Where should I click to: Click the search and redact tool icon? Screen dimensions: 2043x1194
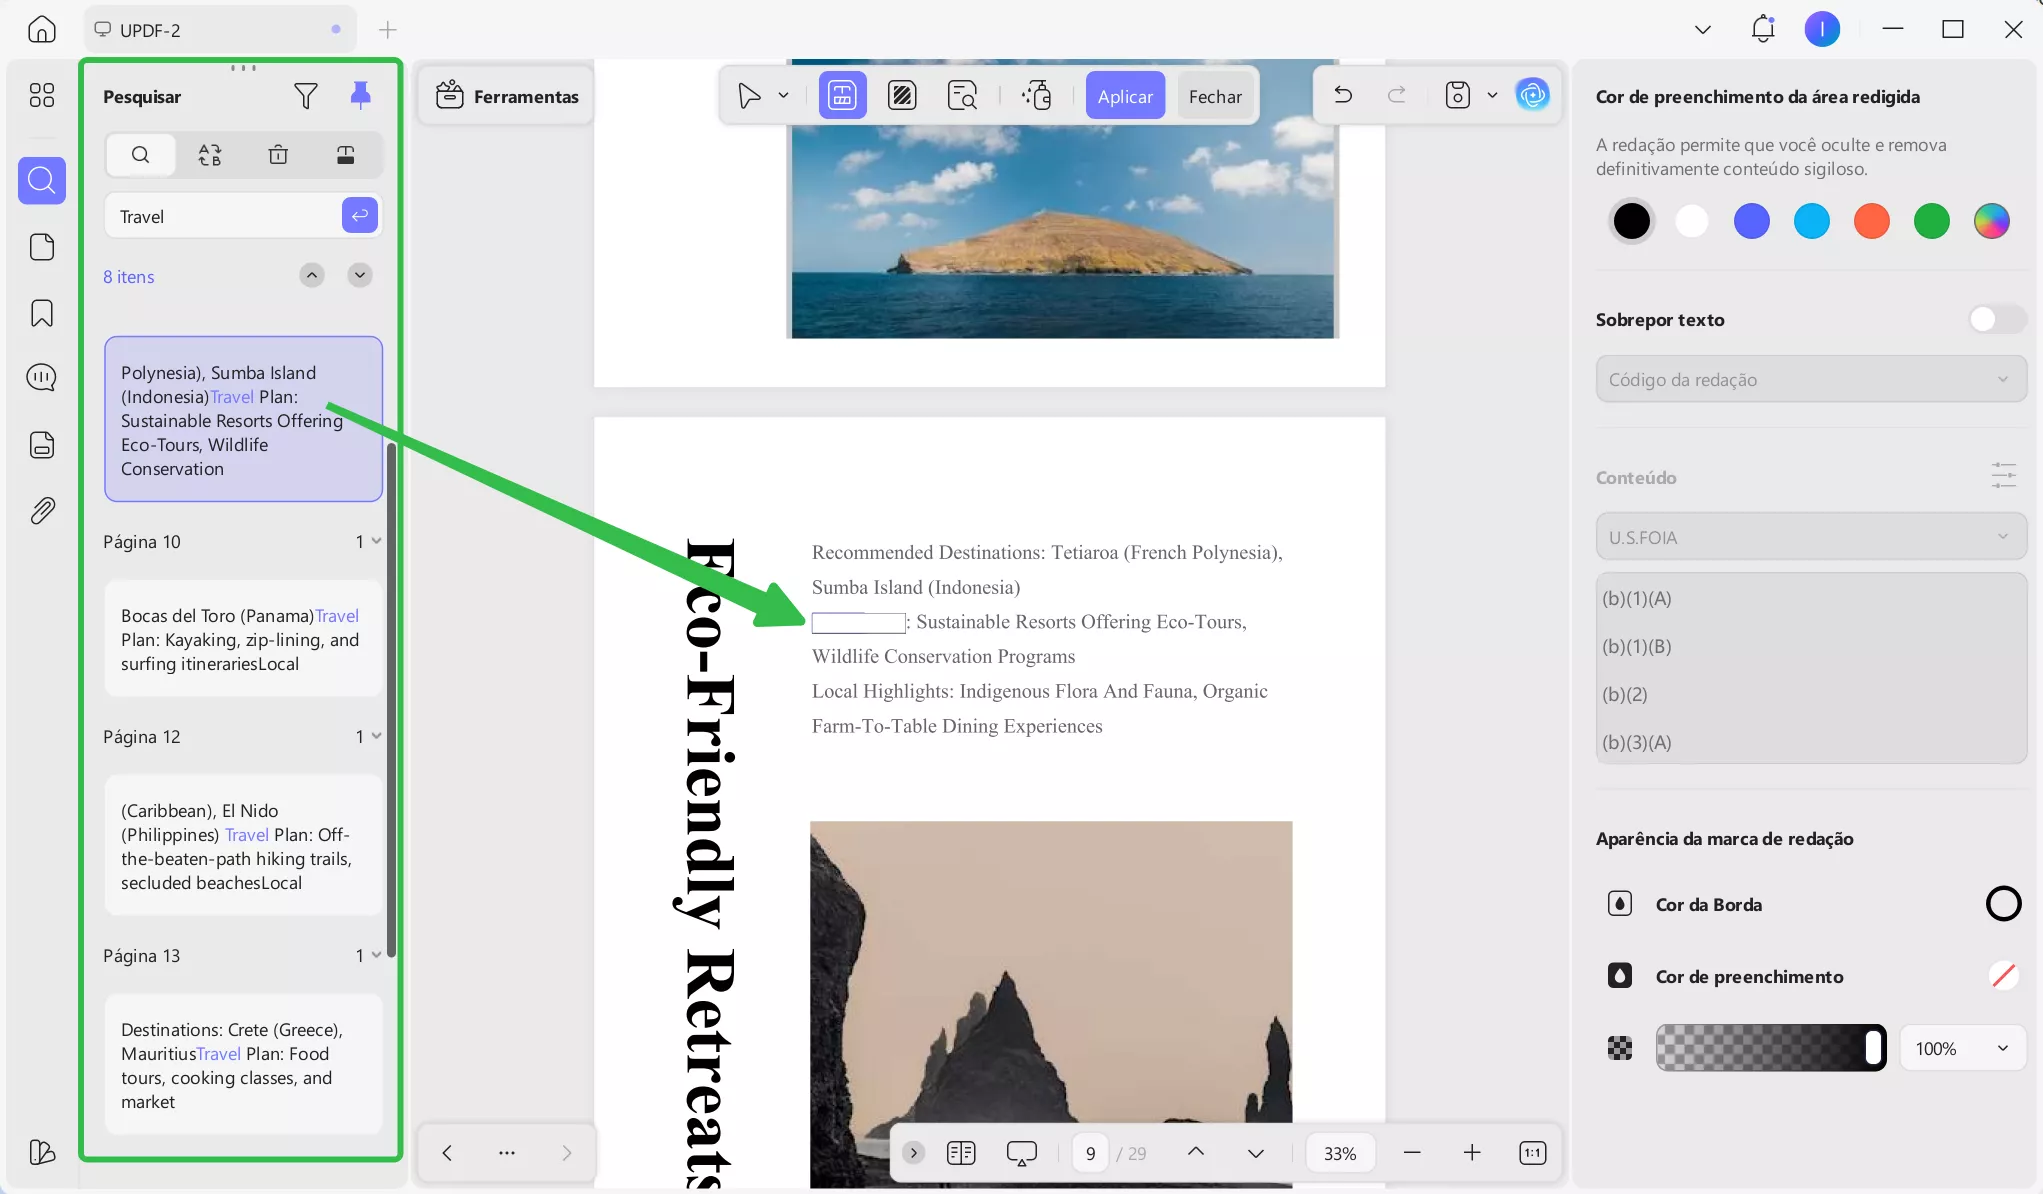(x=962, y=96)
